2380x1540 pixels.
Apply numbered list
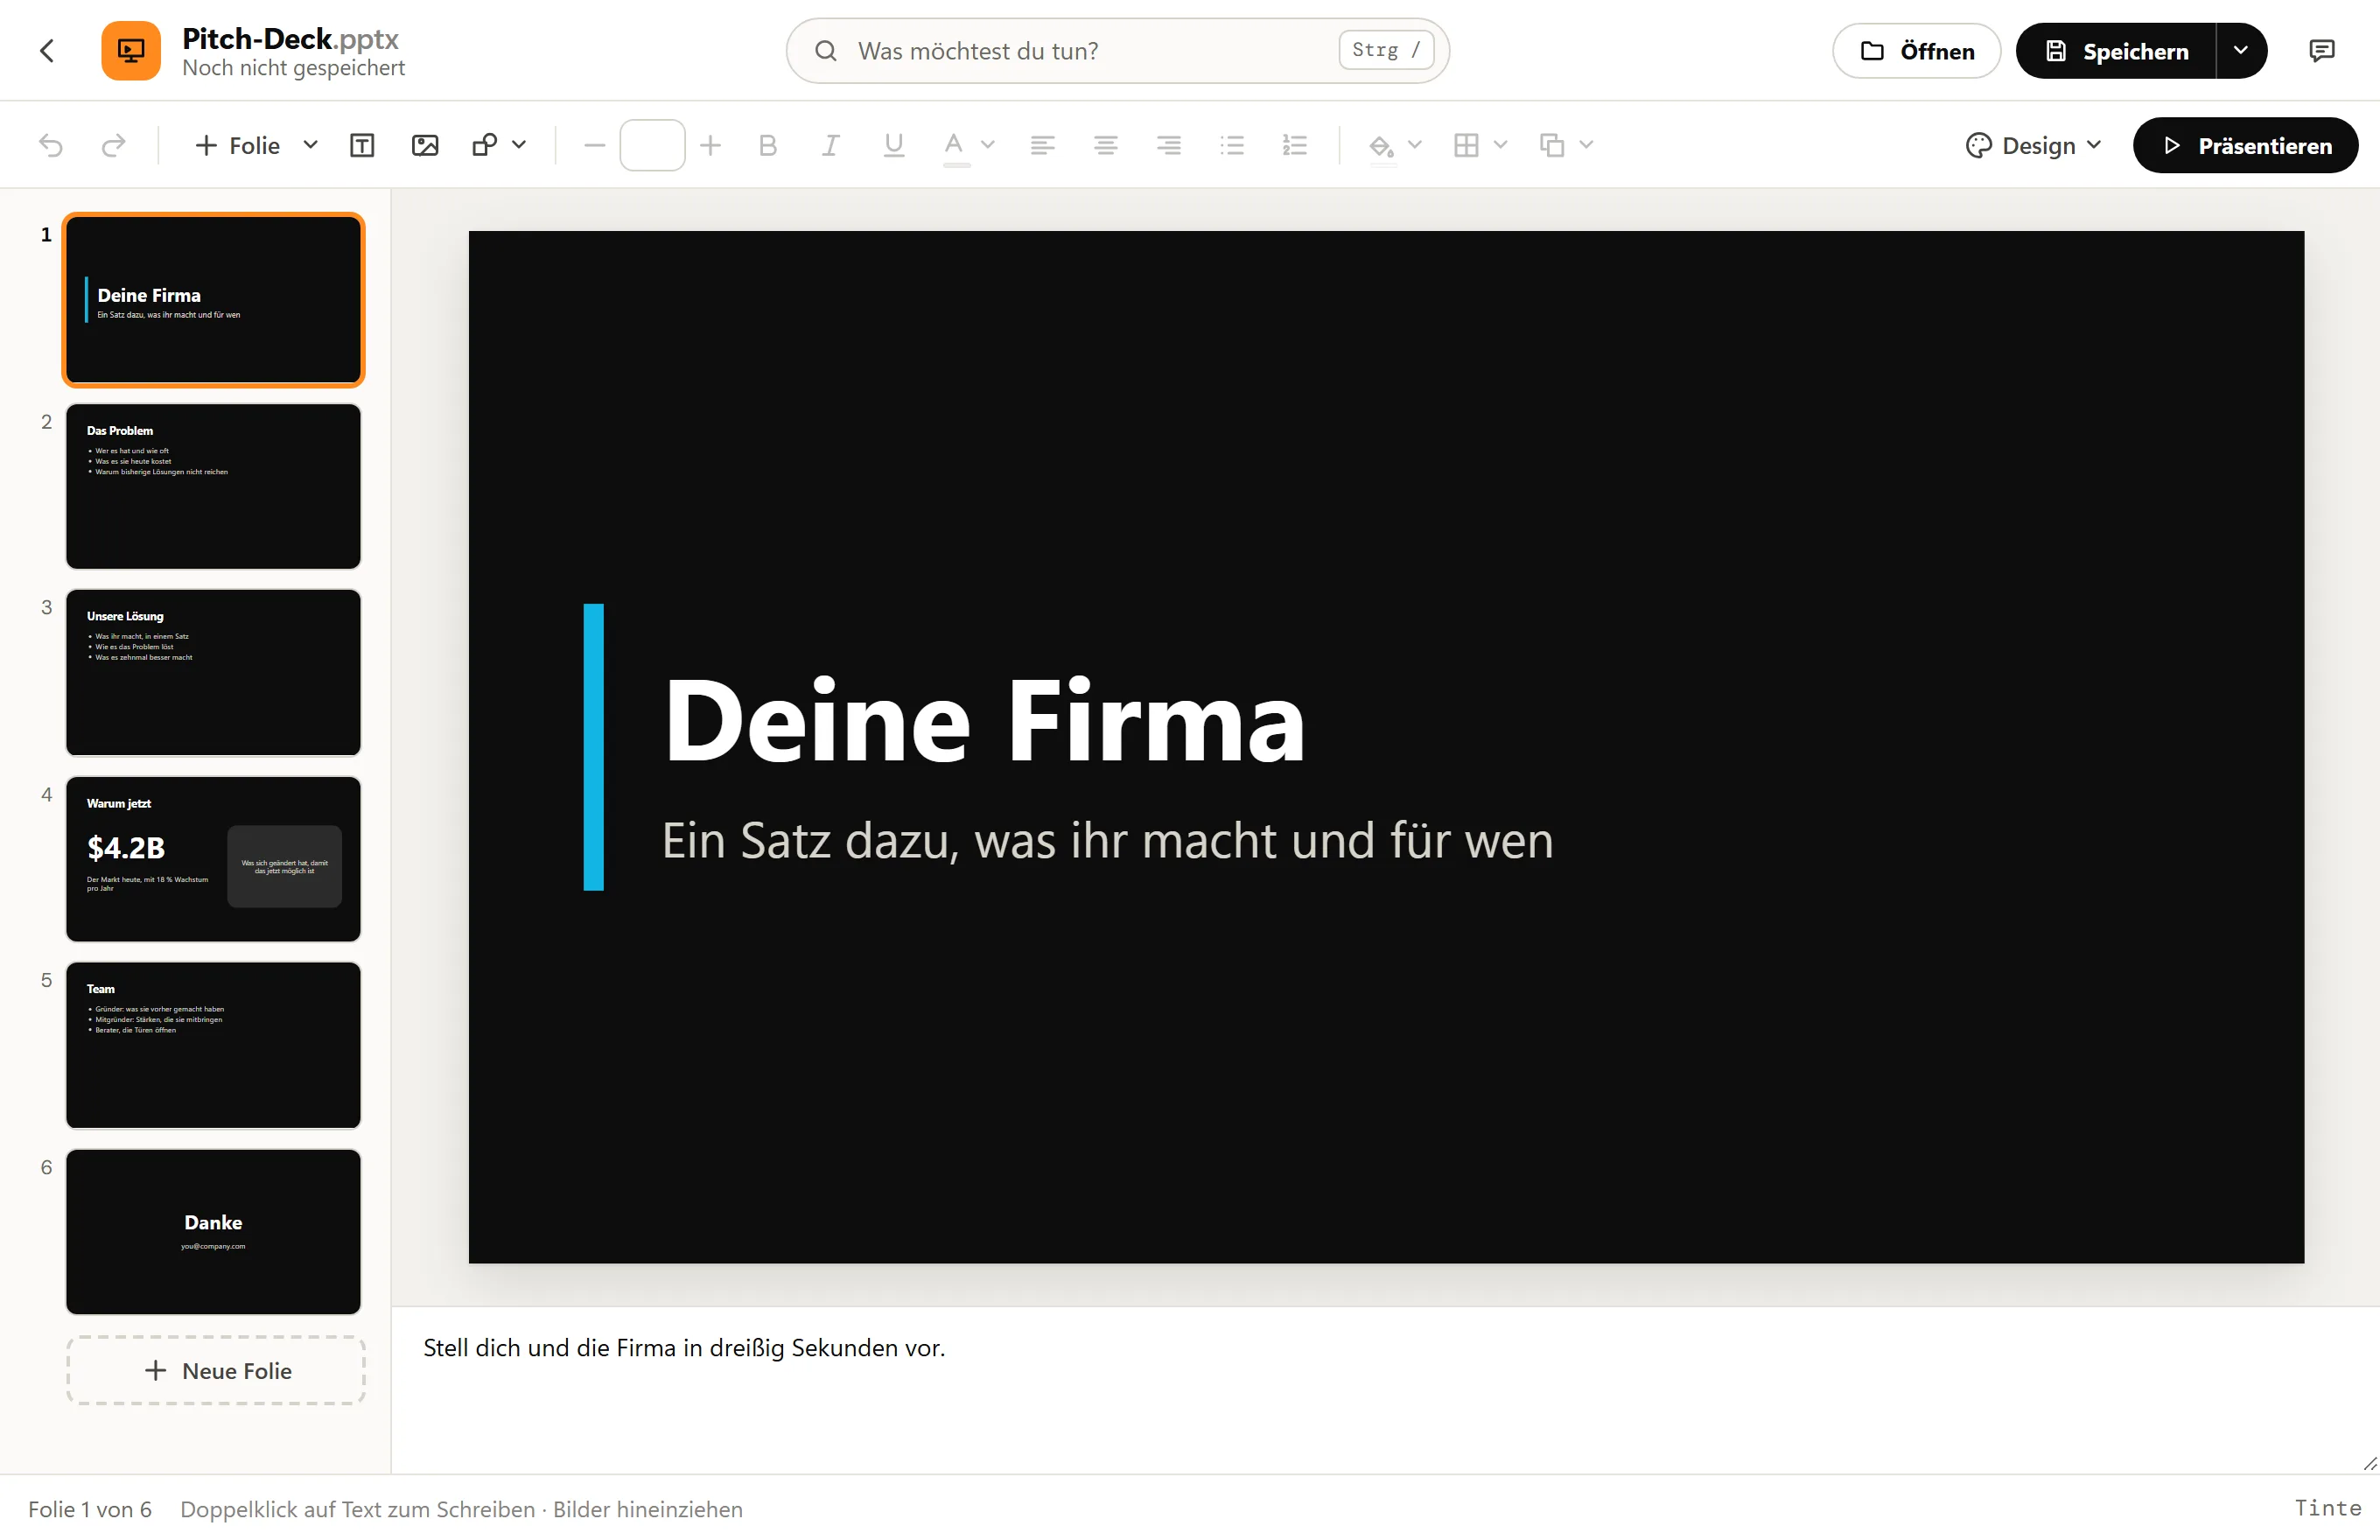coord(1295,146)
